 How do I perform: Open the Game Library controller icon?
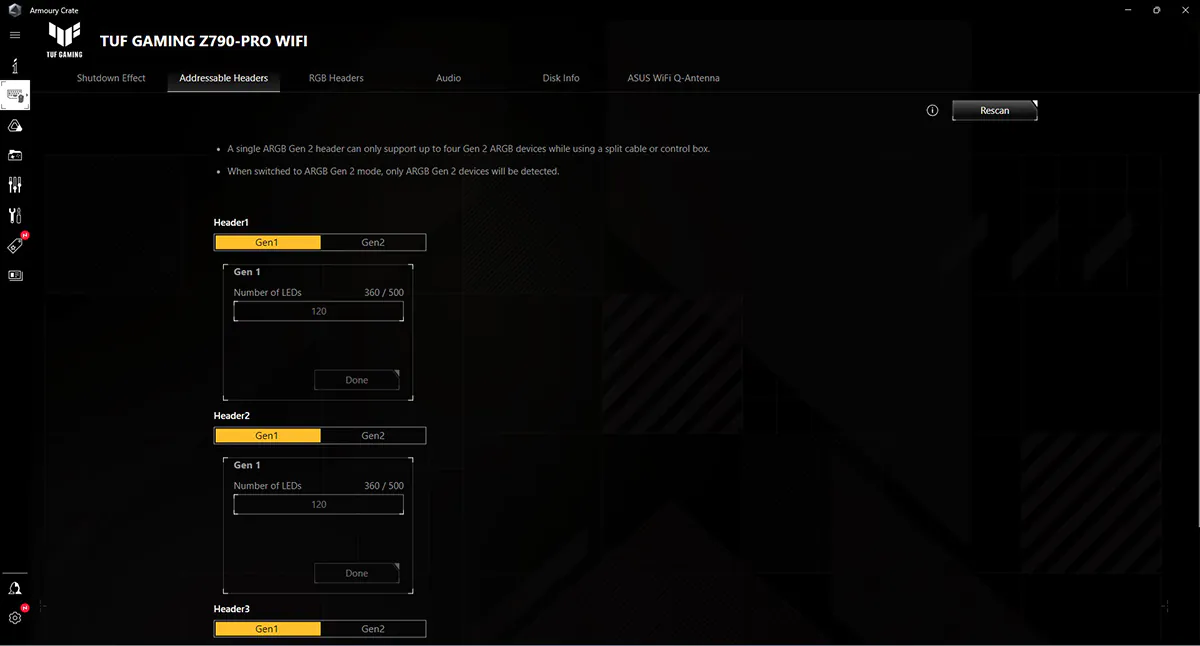[x=15, y=155]
